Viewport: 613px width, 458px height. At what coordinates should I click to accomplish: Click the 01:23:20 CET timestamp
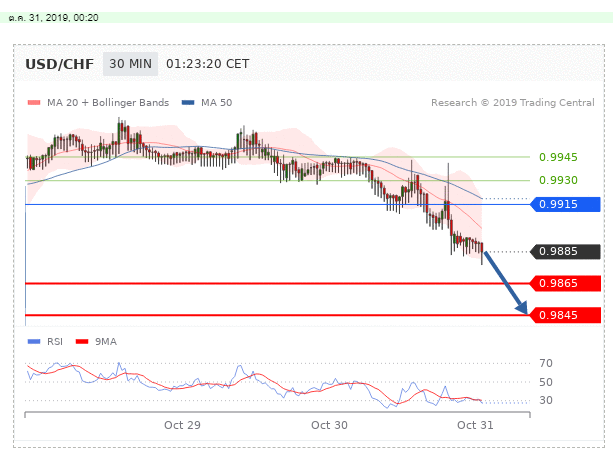click(x=208, y=64)
